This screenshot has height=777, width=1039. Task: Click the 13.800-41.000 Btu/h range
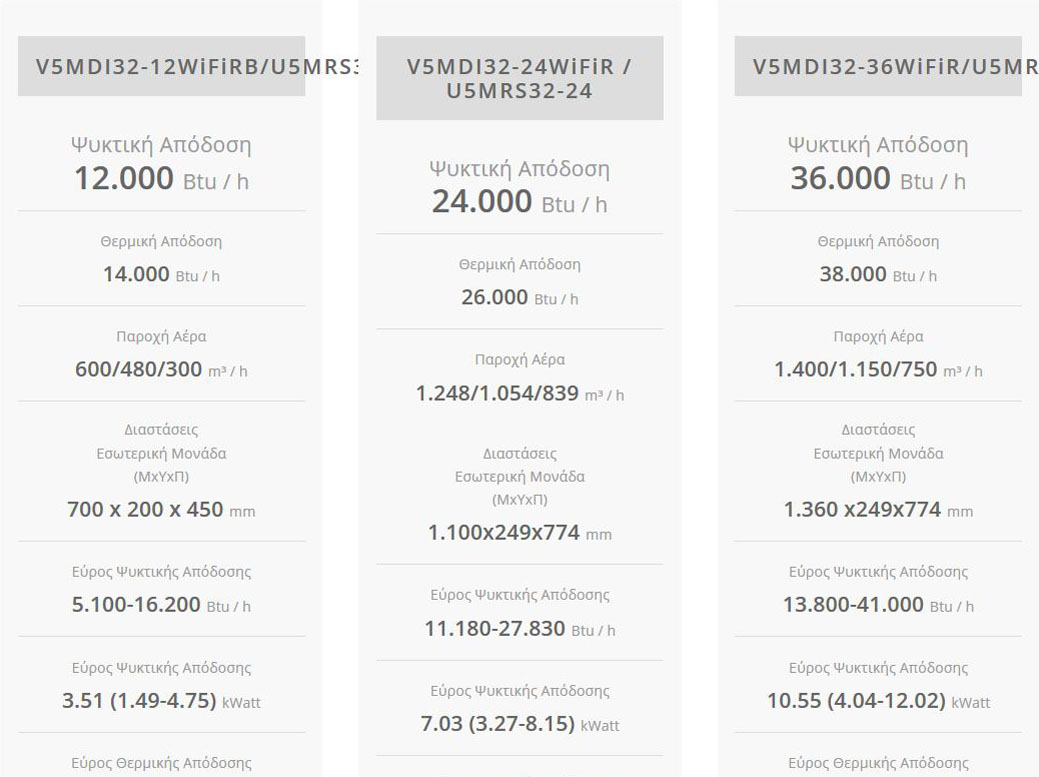pos(878,604)
